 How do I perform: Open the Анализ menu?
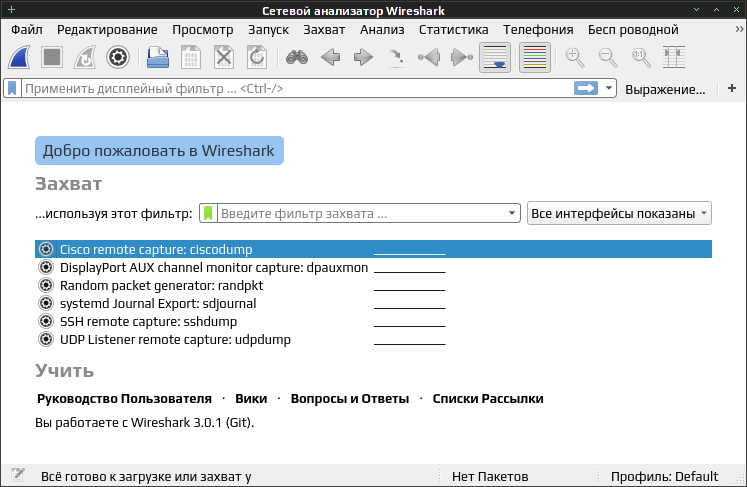(382, 30)
